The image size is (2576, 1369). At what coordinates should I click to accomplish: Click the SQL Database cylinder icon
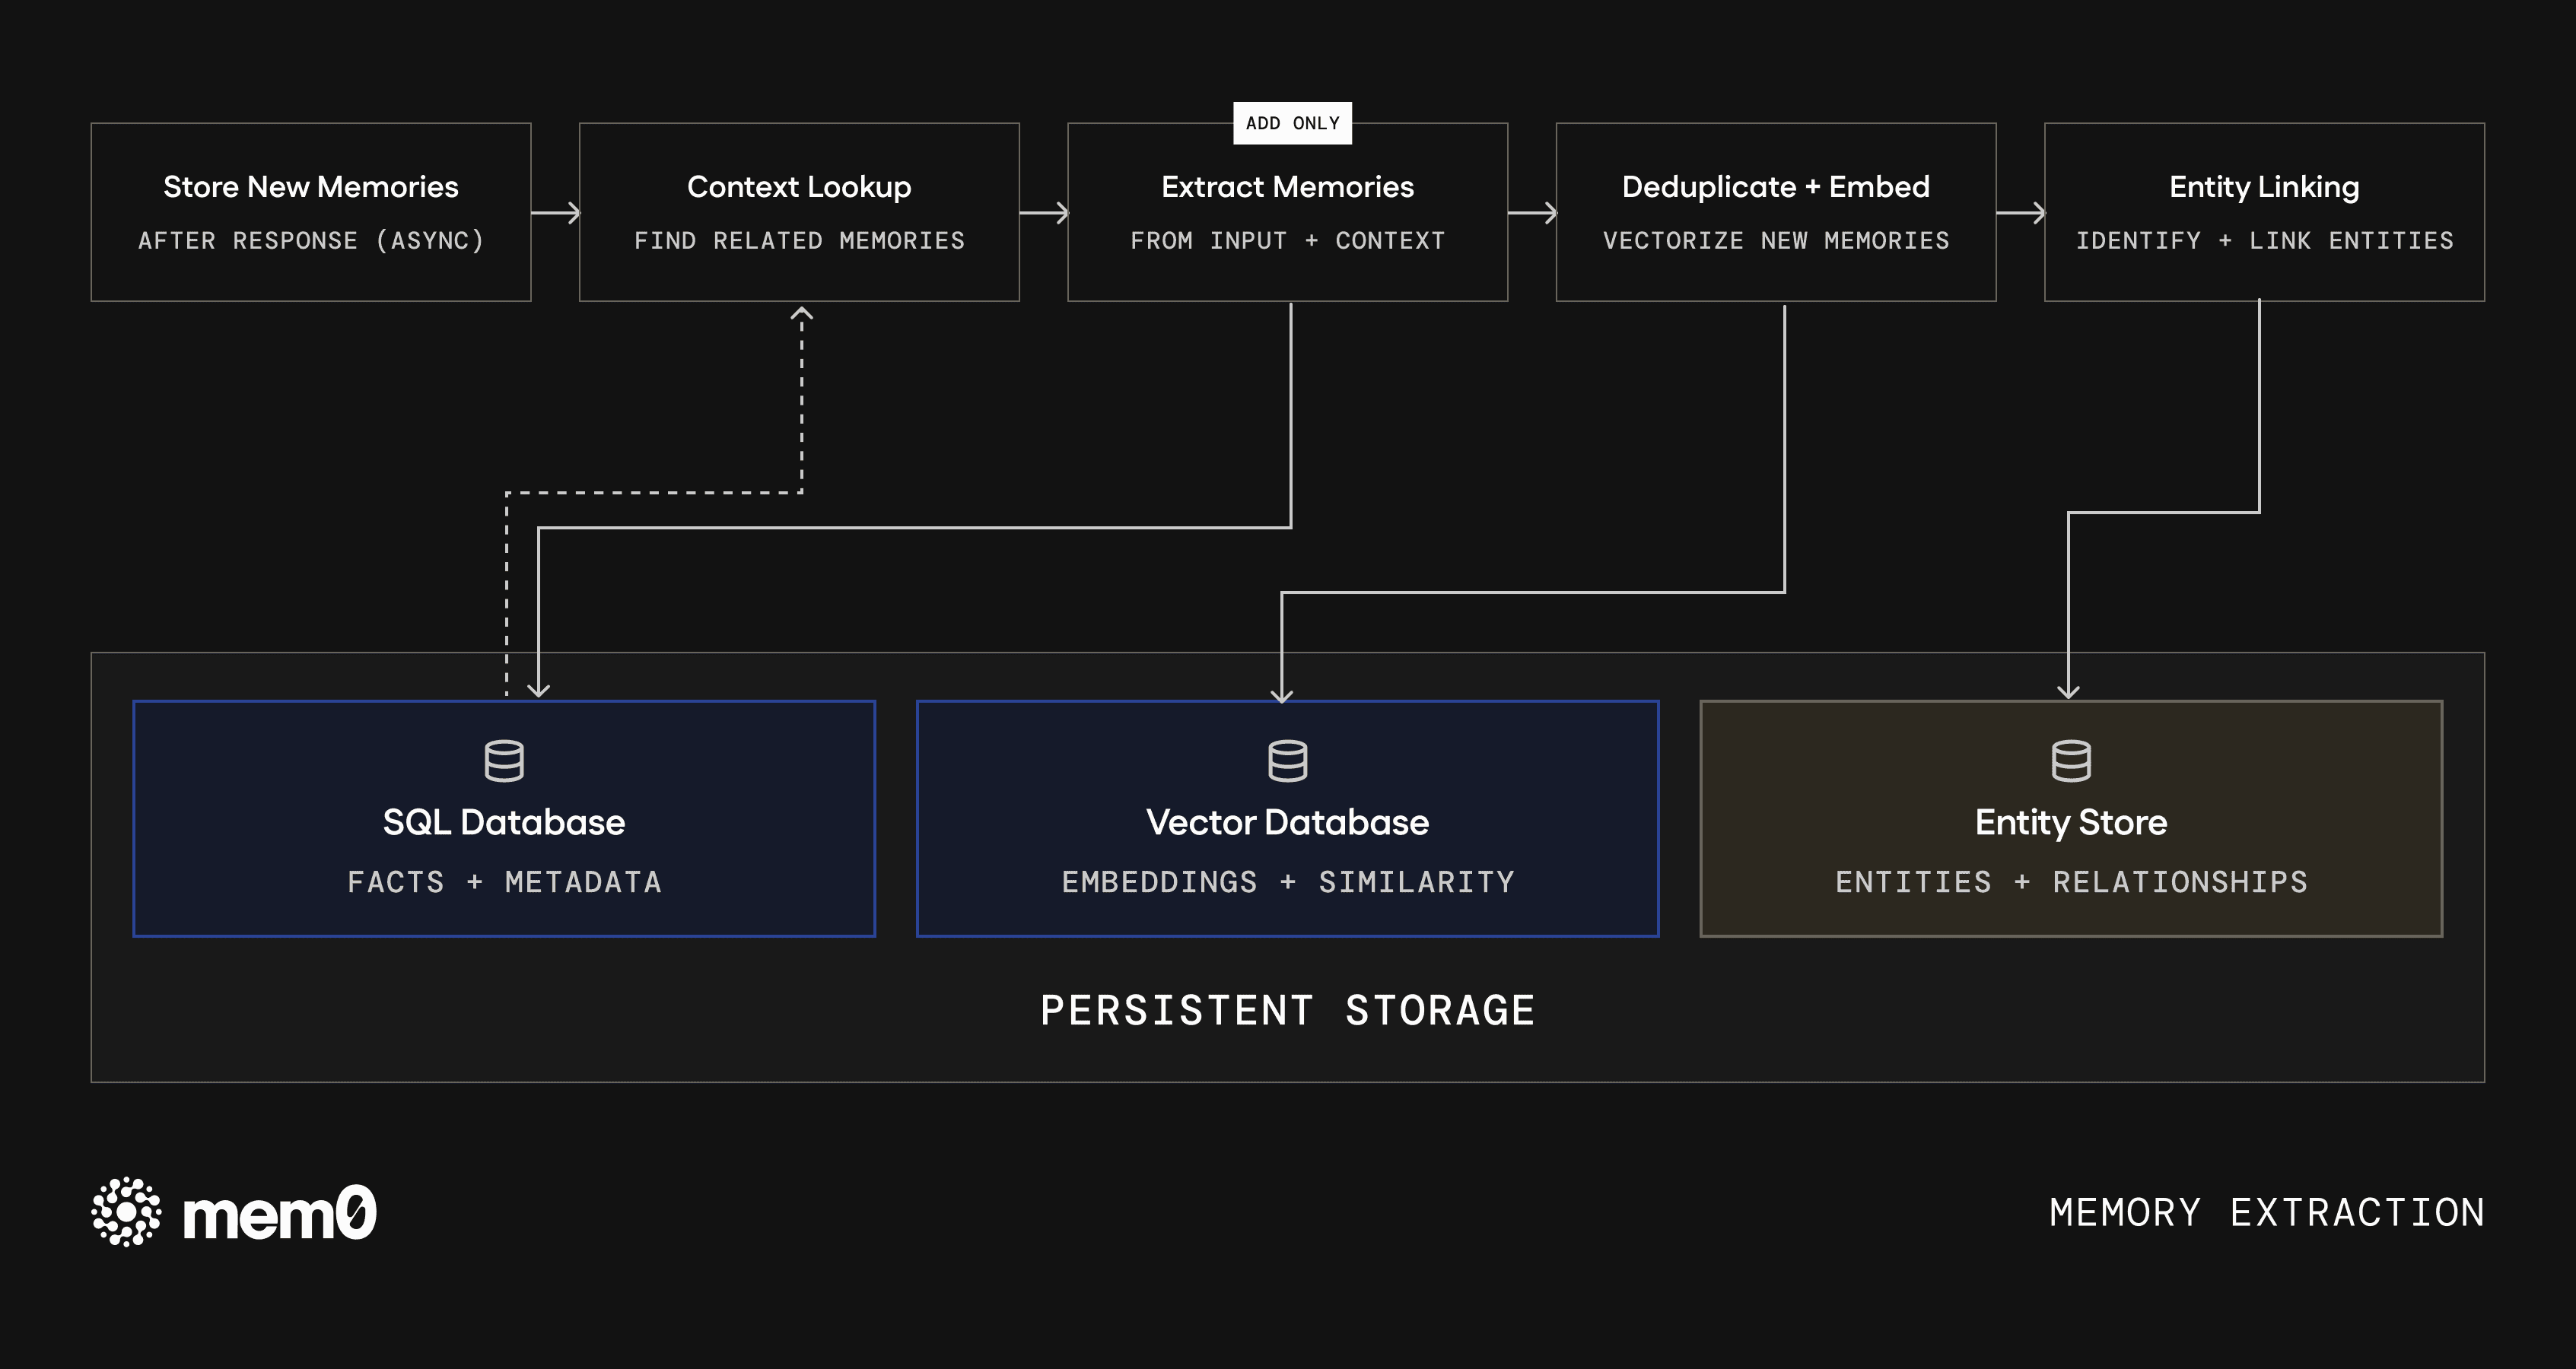click(x=504, y=761)
